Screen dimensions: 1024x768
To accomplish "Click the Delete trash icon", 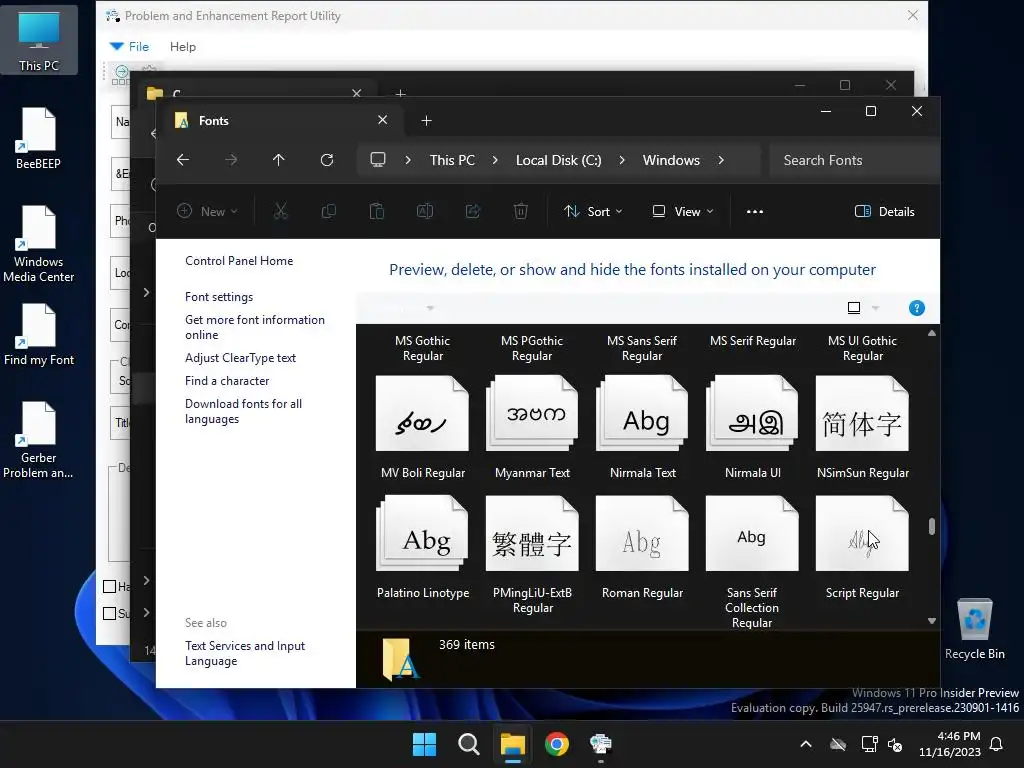I will click(520, 211).
